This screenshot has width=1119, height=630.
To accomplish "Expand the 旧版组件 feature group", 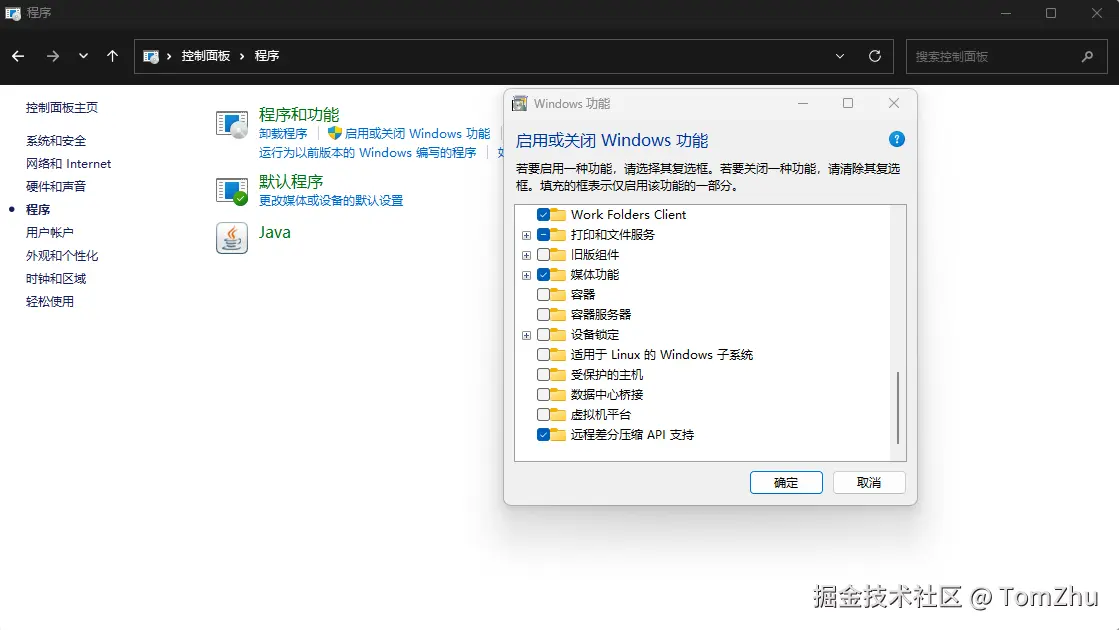I will [527, 254].
